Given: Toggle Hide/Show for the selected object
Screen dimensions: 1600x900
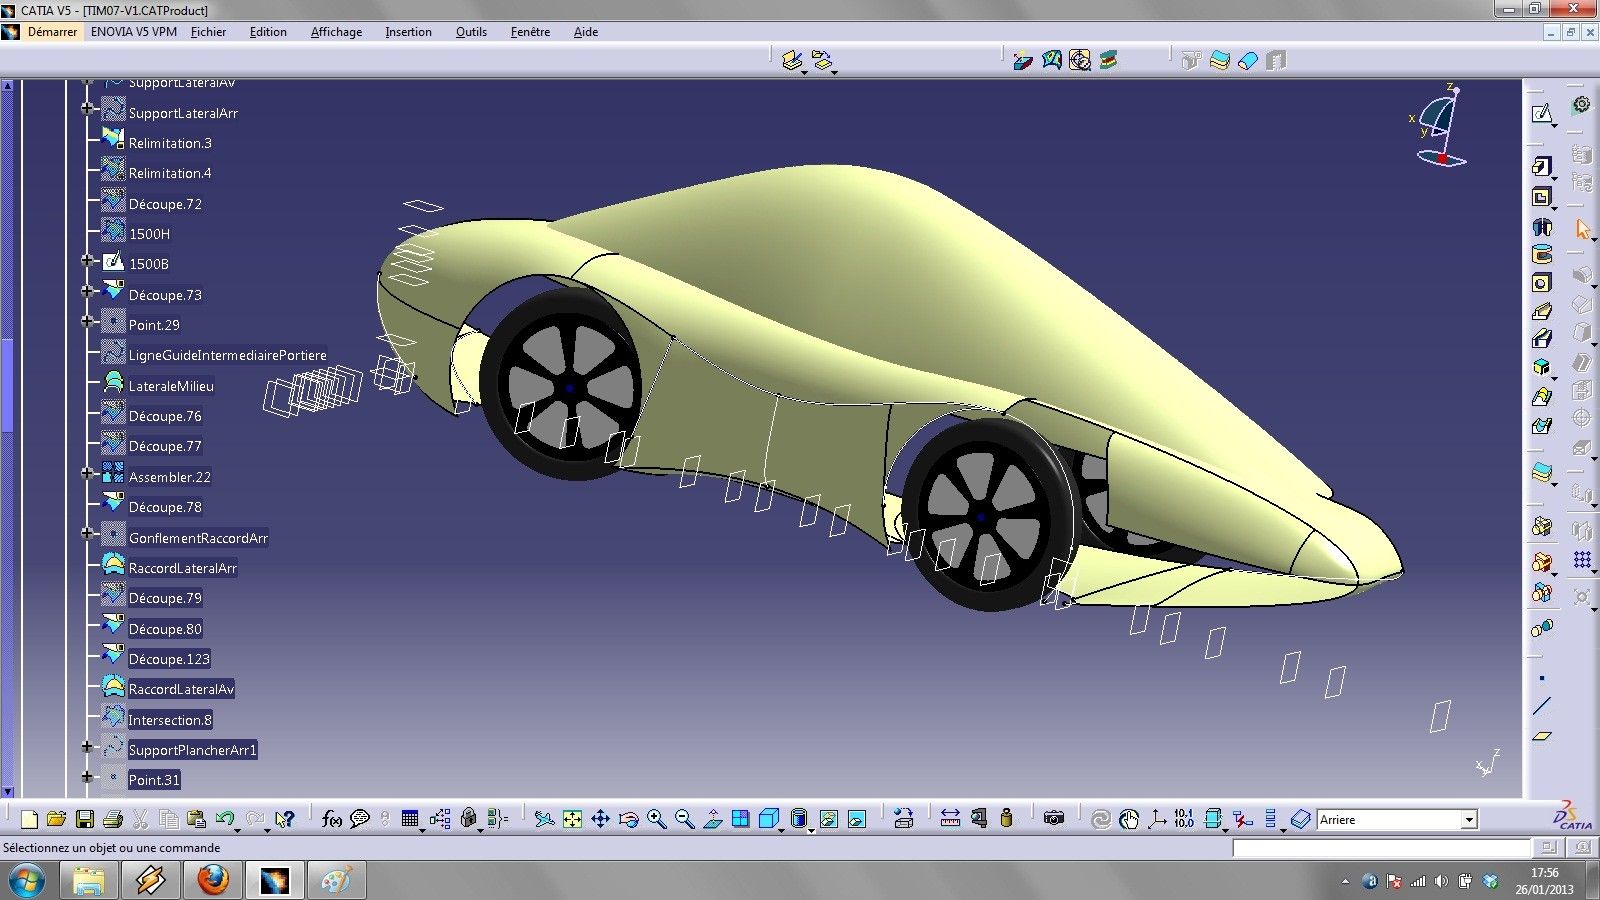Looking at the screenshot, I should (x=828, y=820).
